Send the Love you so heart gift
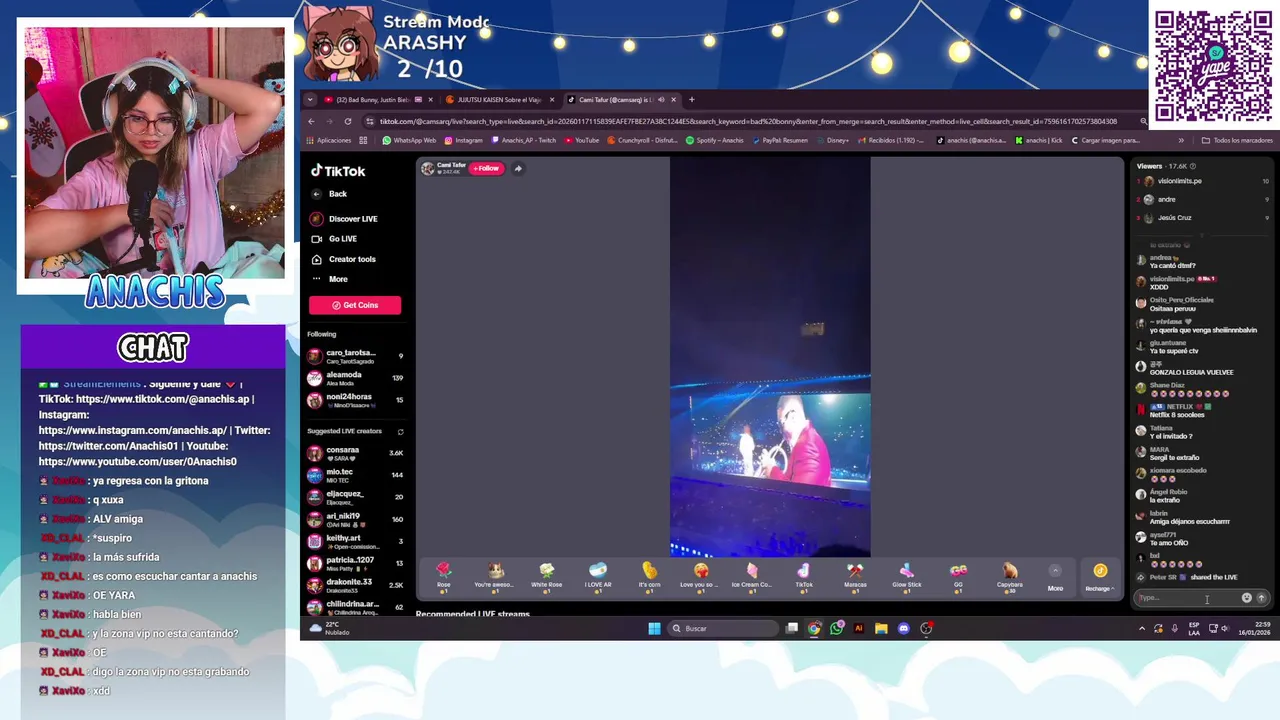 click(701, 577)
